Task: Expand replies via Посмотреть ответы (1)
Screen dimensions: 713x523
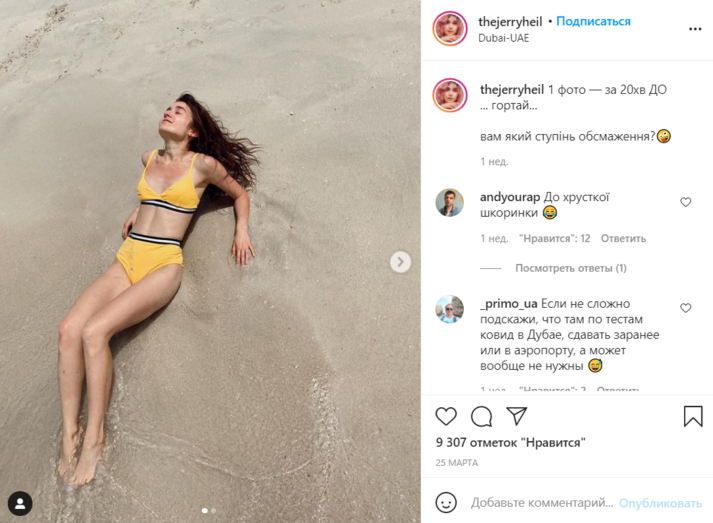Action: click(x=571, y=268)
